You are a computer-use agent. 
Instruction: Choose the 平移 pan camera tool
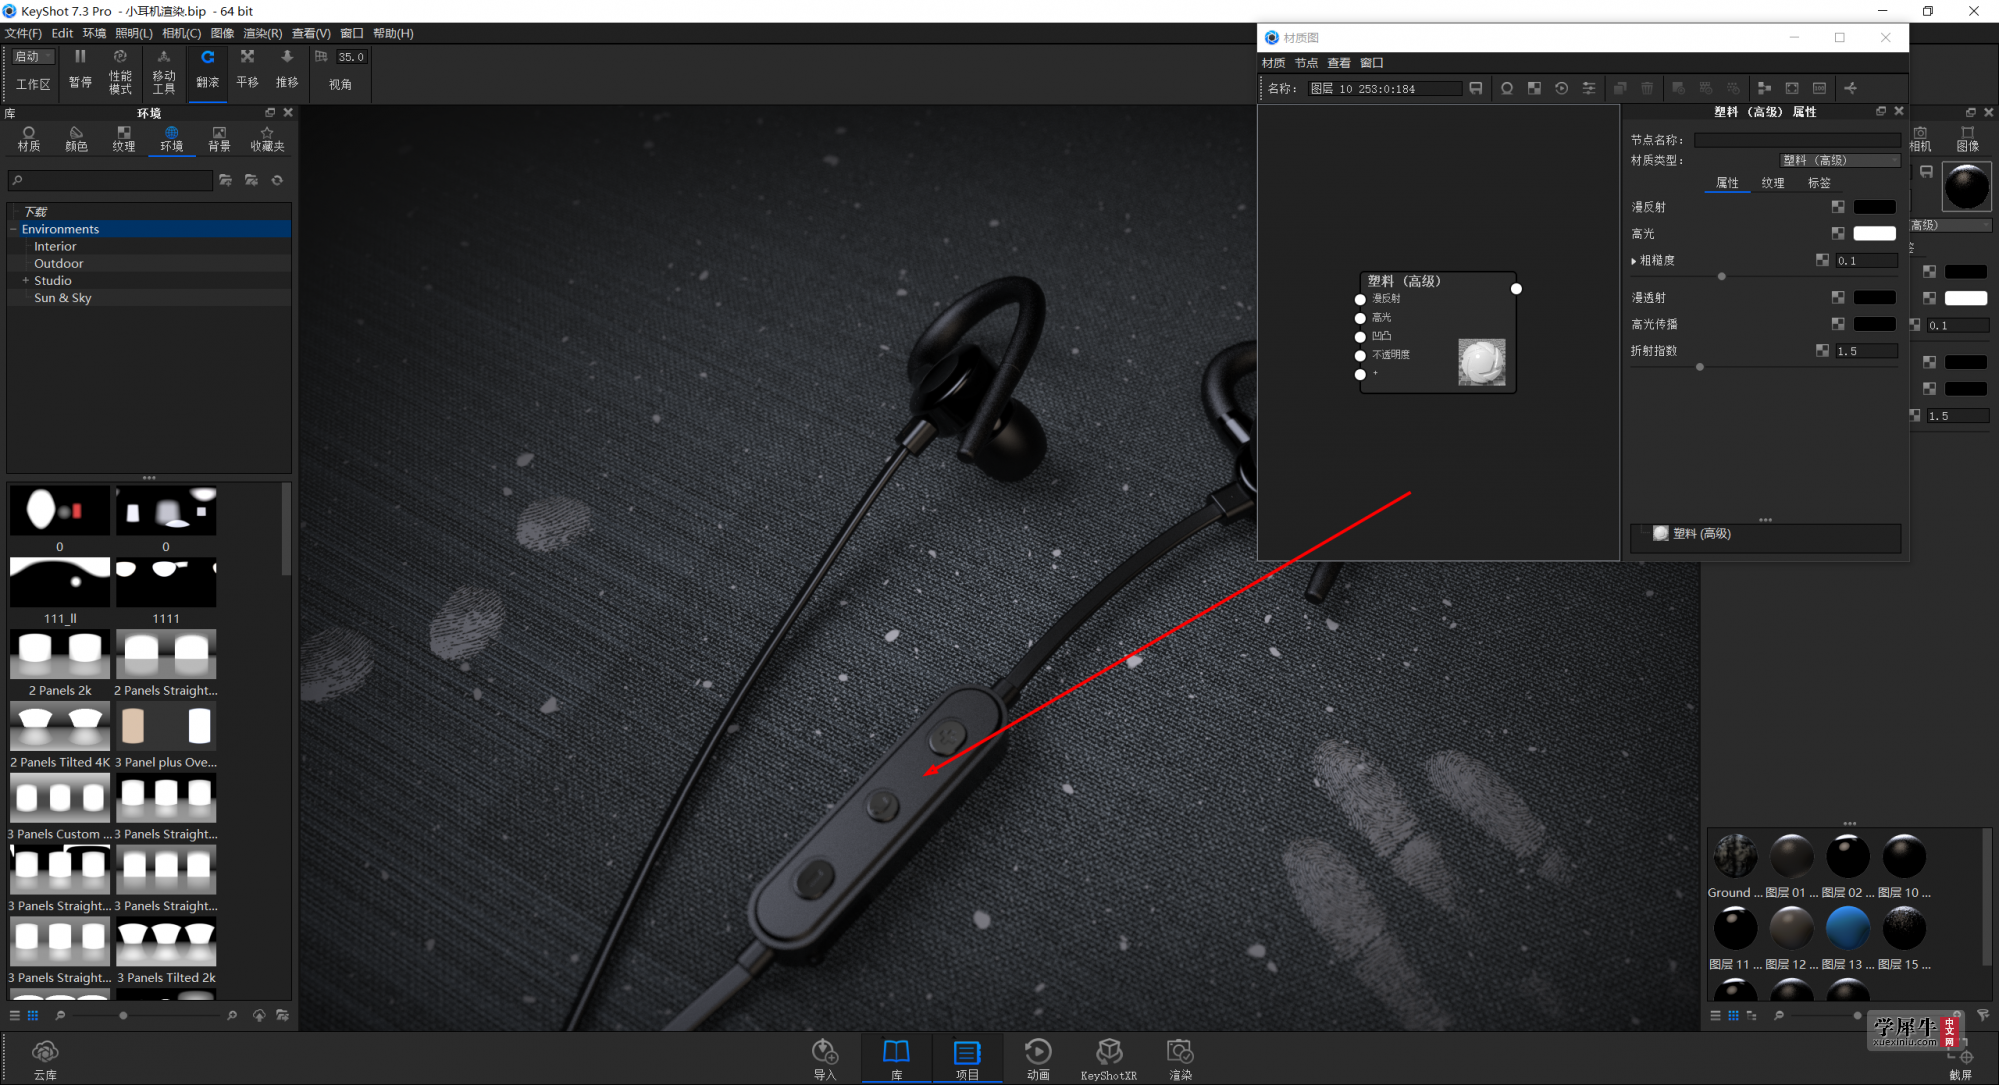coord(247,69)
